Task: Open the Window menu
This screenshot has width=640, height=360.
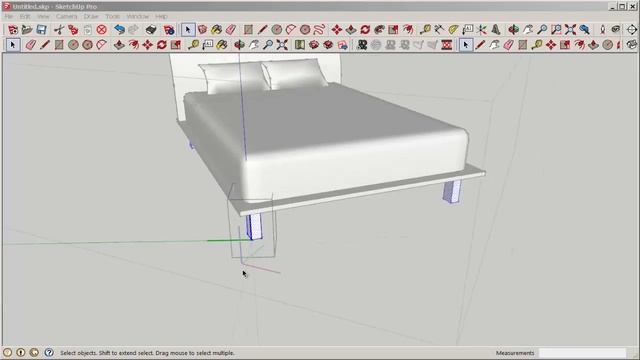Action: [138, 16]
